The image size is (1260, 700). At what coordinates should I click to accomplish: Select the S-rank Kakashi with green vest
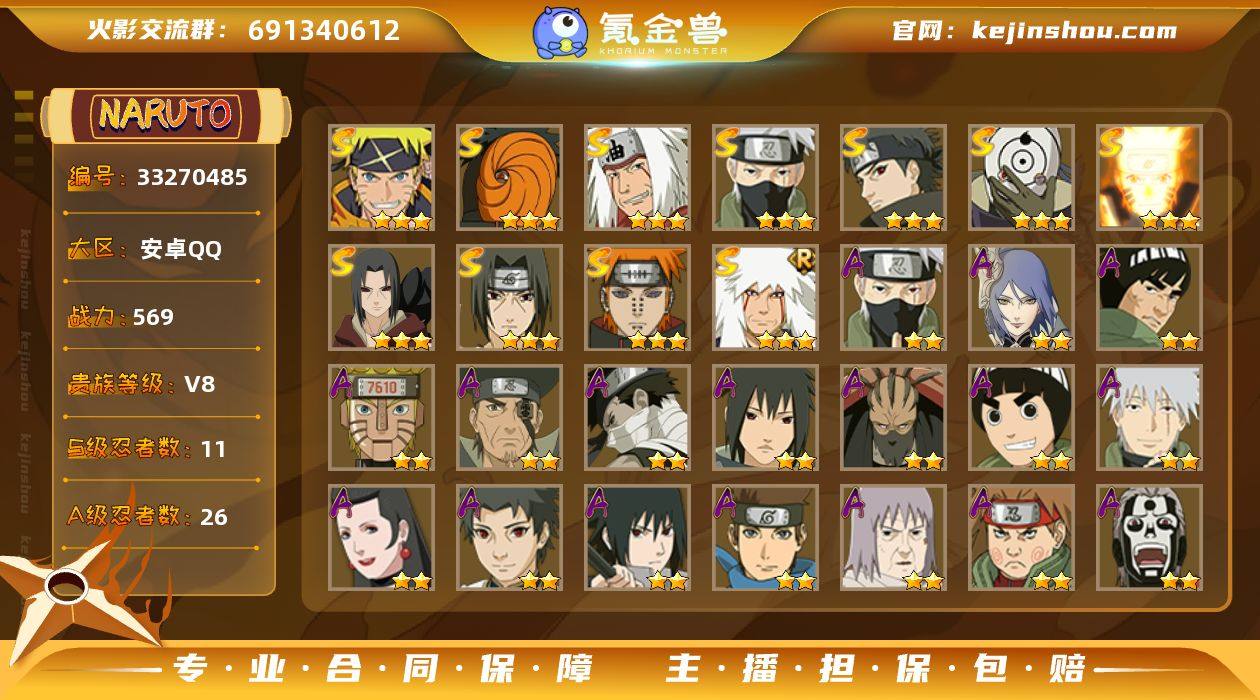766,177
